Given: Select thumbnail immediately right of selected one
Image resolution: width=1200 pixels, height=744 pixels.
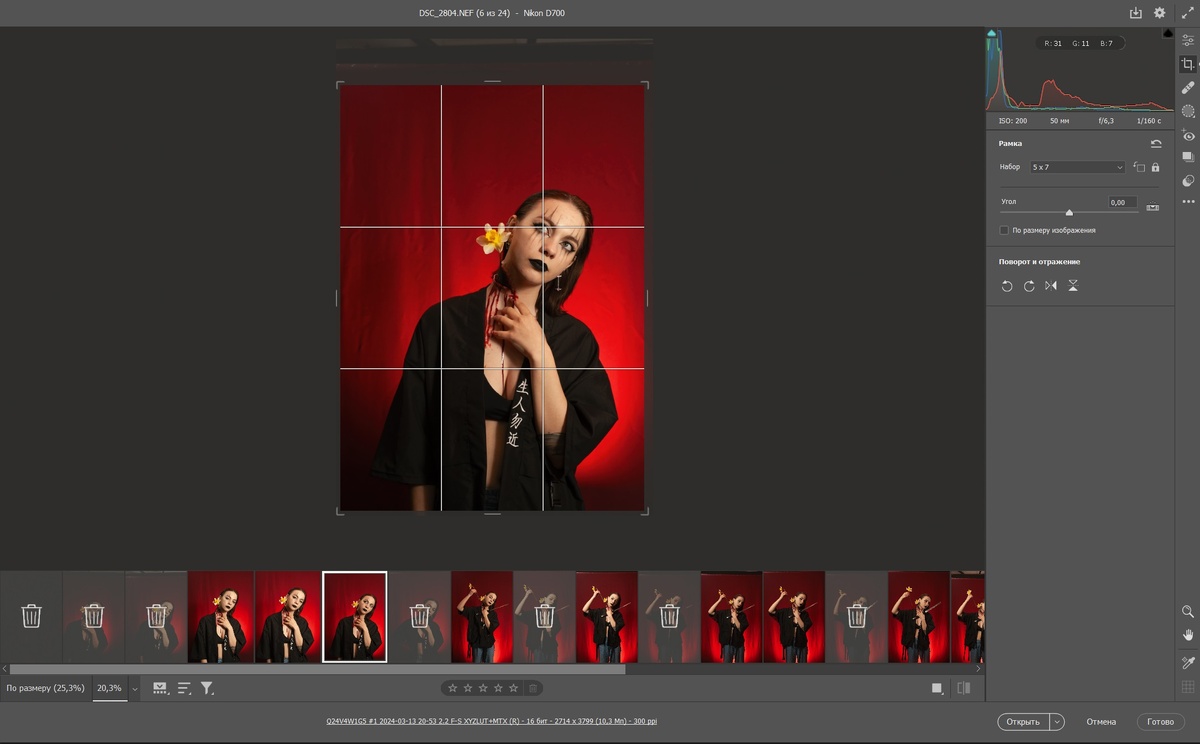Looking at the screenshot, I should pos(419,617).
